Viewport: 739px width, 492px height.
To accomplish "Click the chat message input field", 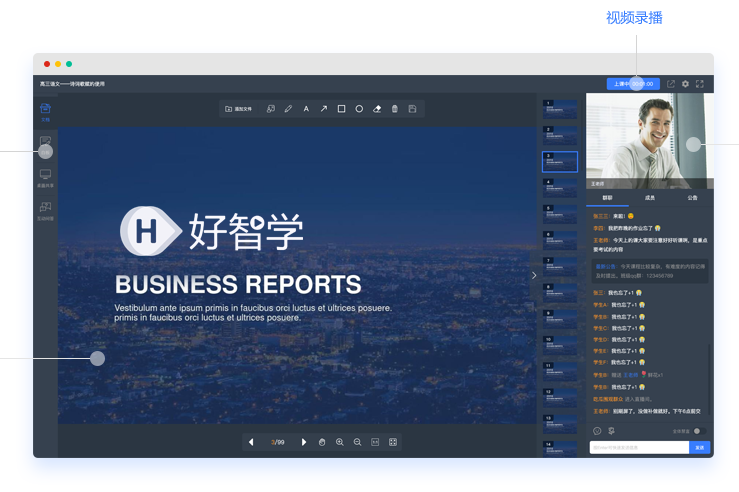I will click(x=639, y=447).
